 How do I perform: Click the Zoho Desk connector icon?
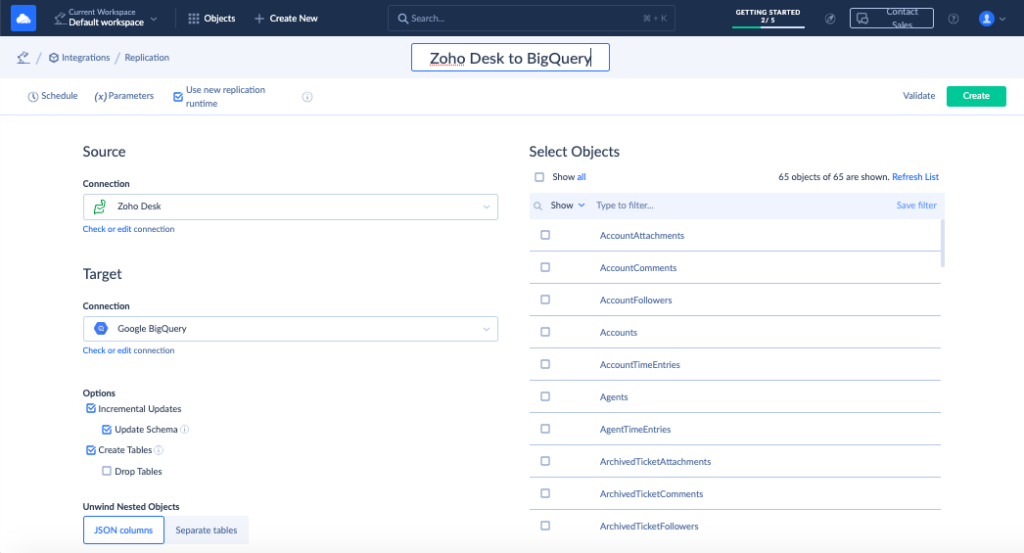(100, 206)
